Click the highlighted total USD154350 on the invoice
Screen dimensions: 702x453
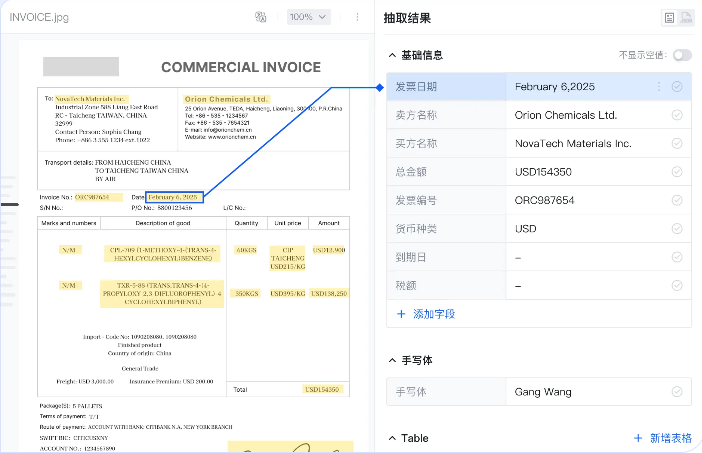coord(322,389)
